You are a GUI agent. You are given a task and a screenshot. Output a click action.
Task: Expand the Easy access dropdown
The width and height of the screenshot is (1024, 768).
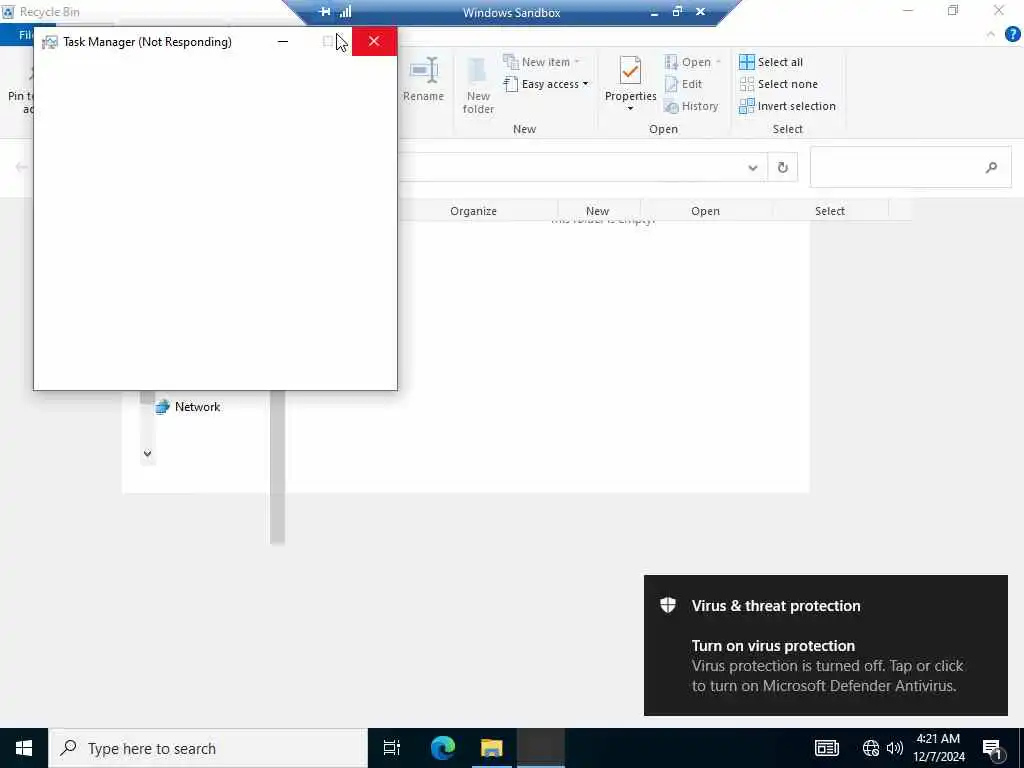[x=546, y=84]
